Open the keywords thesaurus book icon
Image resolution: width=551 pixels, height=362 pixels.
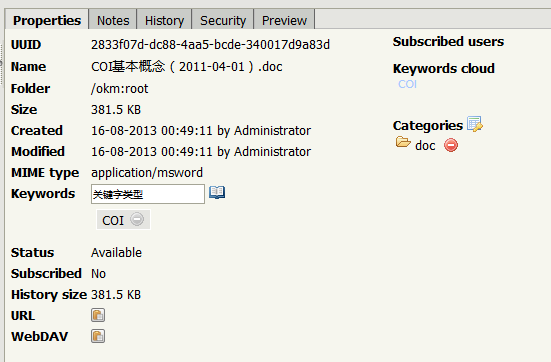pos(217,192)
